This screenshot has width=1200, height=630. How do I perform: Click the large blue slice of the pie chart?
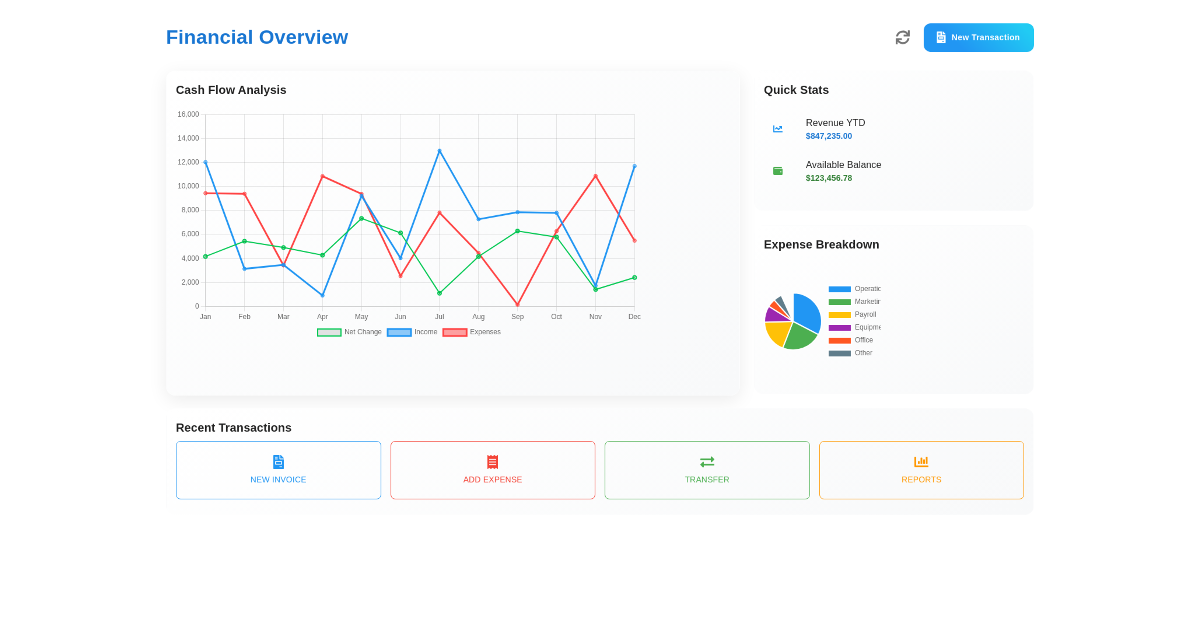(x=808, y=311)
